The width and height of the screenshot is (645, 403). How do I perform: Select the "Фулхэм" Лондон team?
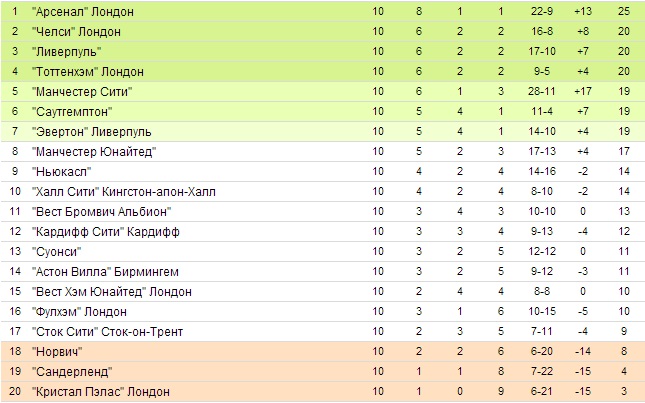[79, 312]
